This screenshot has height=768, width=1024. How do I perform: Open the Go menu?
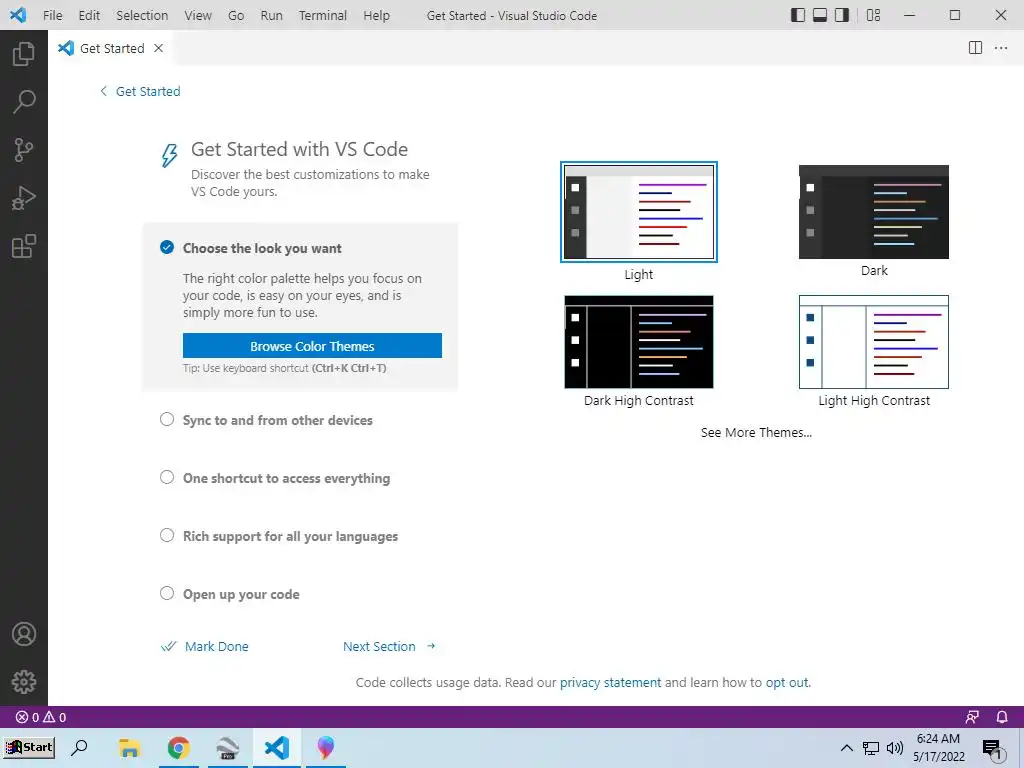tap(236, 15)
